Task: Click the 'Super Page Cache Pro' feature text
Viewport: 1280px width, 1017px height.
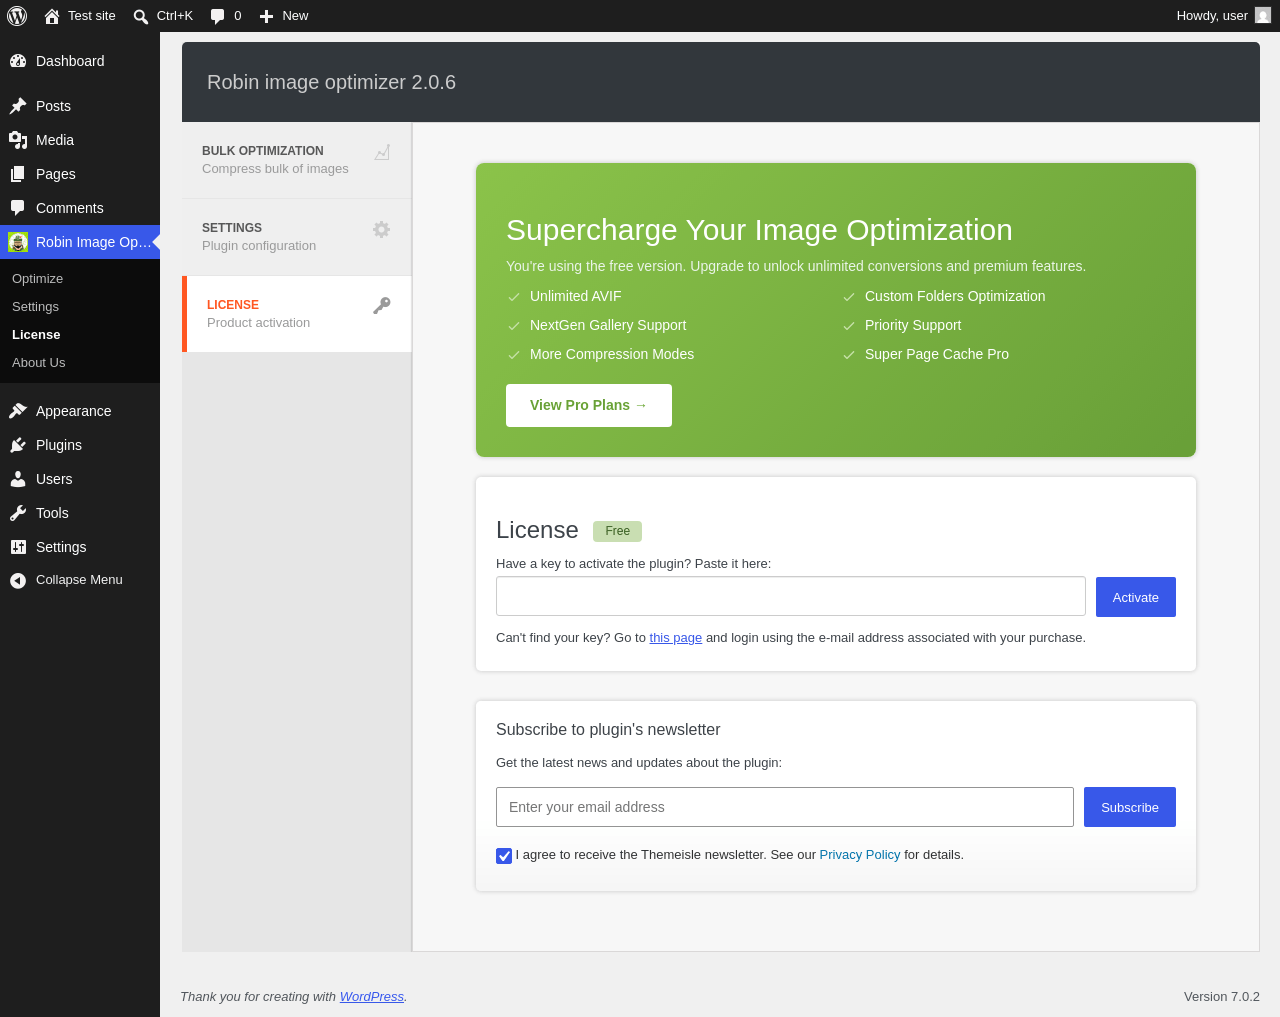Action: [937, 354]
